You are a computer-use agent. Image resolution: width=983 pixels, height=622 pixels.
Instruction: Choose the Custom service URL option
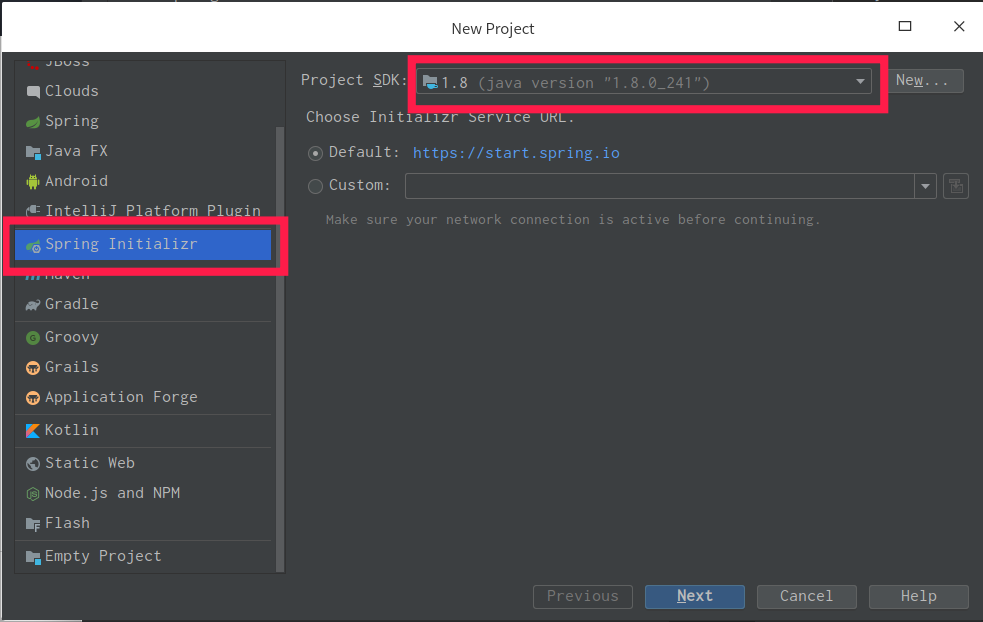[x=315, y=186]
